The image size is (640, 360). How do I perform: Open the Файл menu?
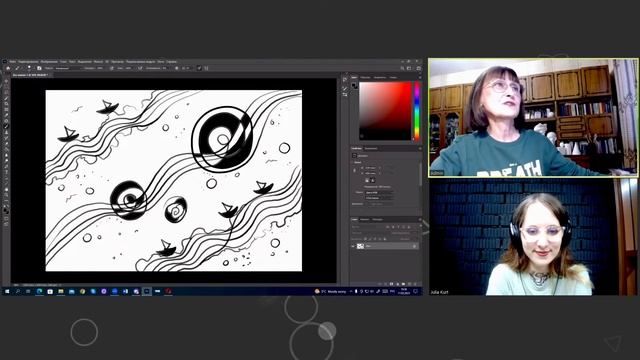(x=13, y=62)
